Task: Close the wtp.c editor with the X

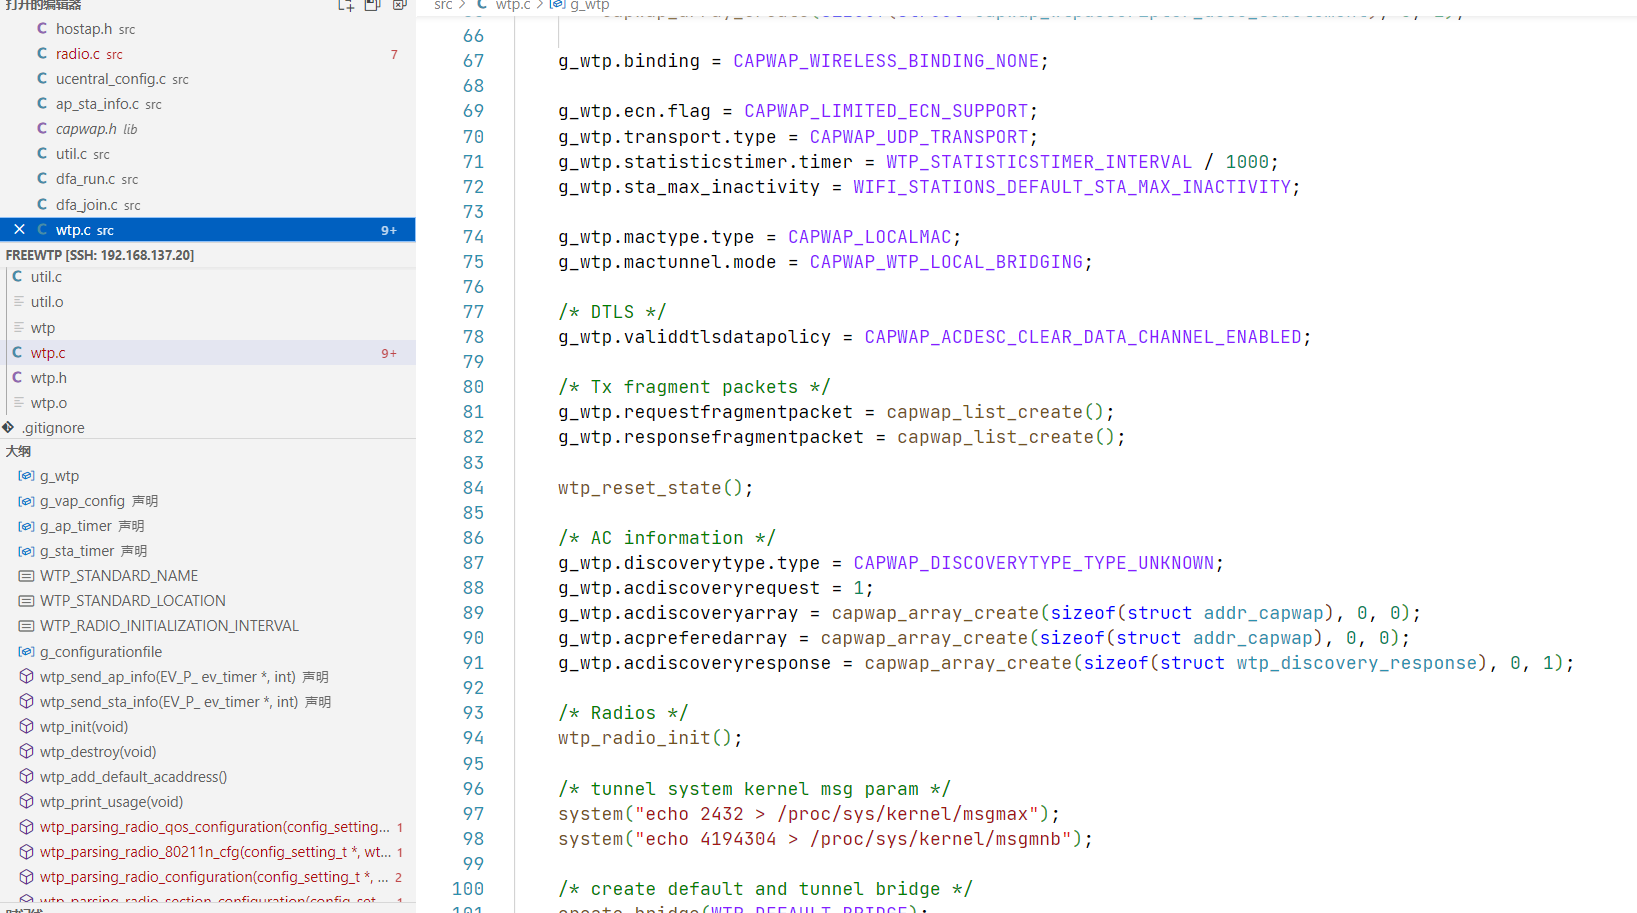Action: (19, 230)
